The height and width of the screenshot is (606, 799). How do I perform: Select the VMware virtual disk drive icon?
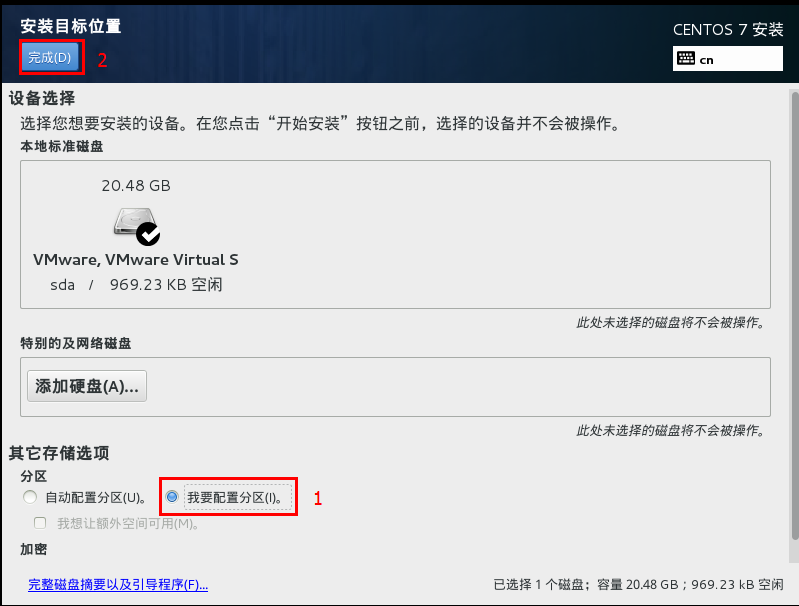coord(135,222)
